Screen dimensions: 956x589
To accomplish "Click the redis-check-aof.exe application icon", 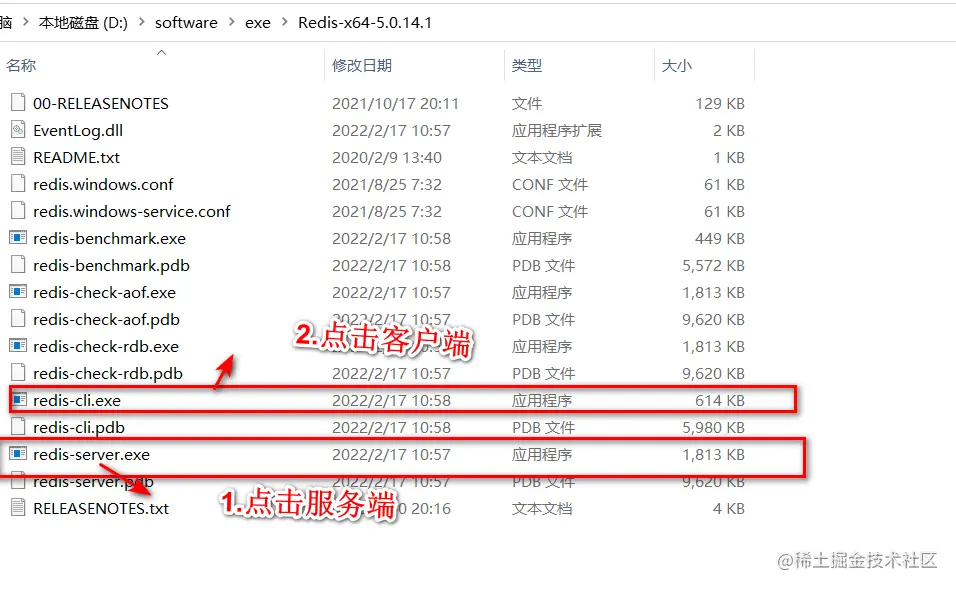I will click(18, 291).
